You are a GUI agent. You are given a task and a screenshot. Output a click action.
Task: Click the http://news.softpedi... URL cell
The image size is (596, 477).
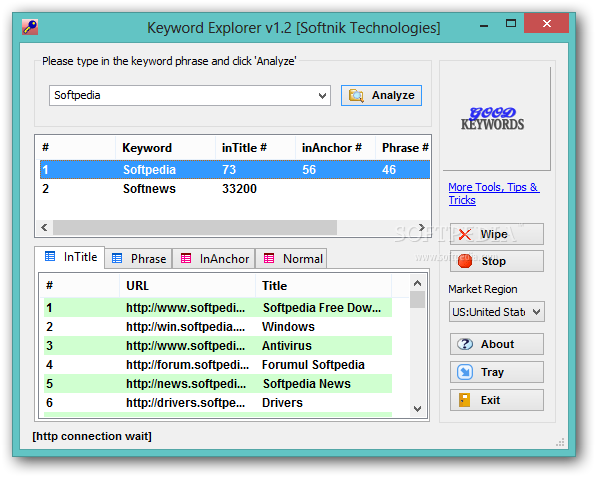186,384
